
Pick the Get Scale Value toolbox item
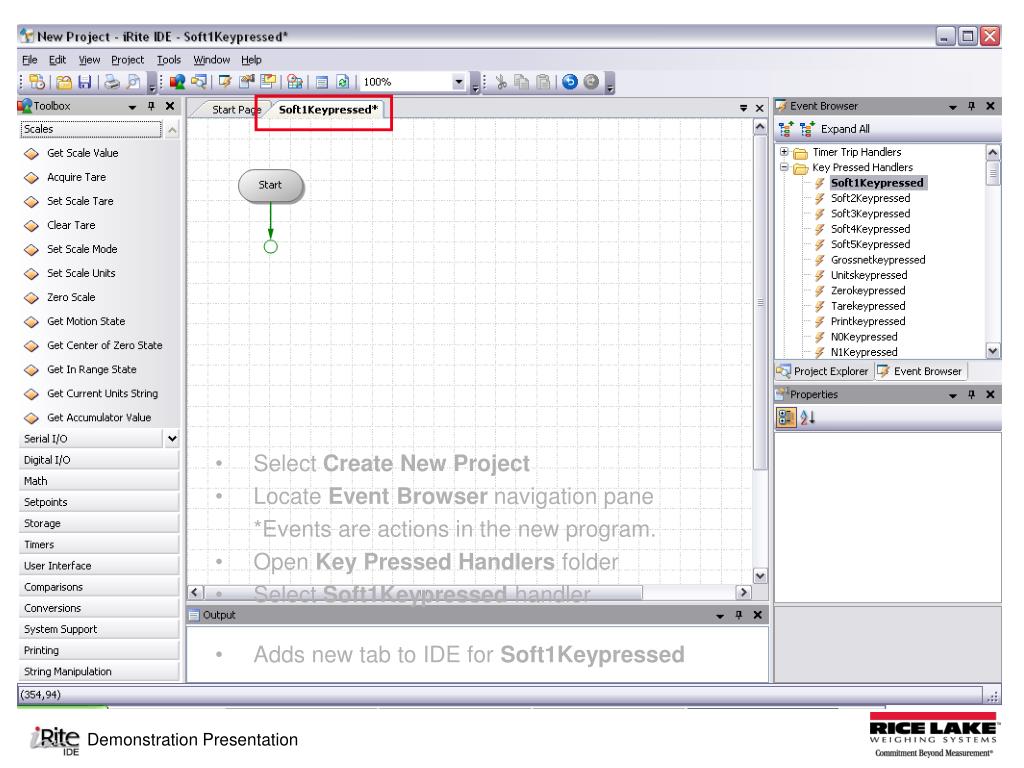(x=82, y=153)
